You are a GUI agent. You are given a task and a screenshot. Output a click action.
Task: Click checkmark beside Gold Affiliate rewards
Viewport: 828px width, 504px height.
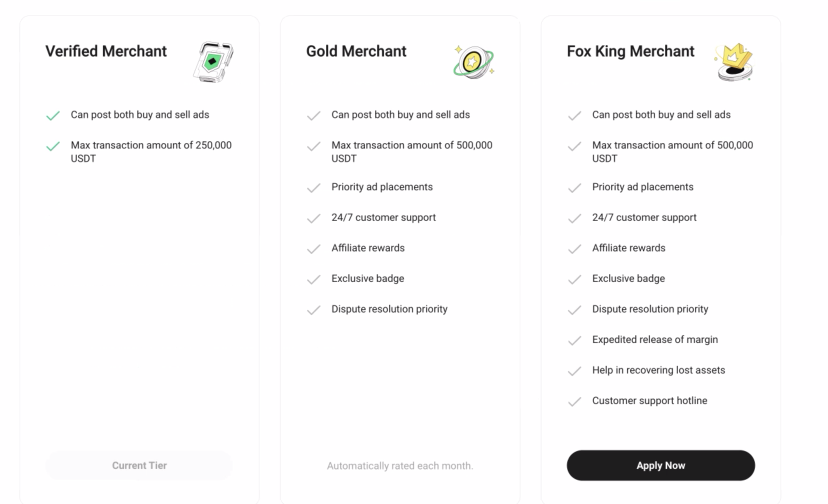pos(313,249)
